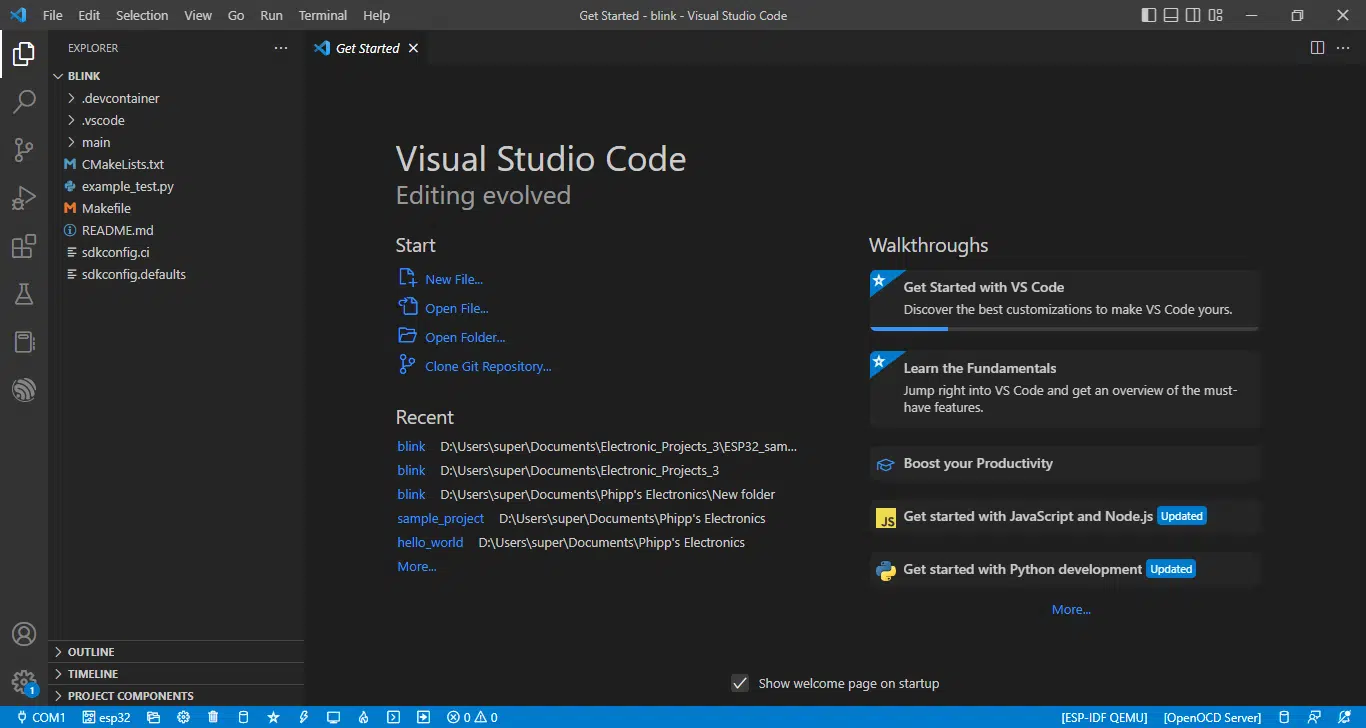
Task: Change the esp32 device target in the status bar
Action: tap(106, 717)
